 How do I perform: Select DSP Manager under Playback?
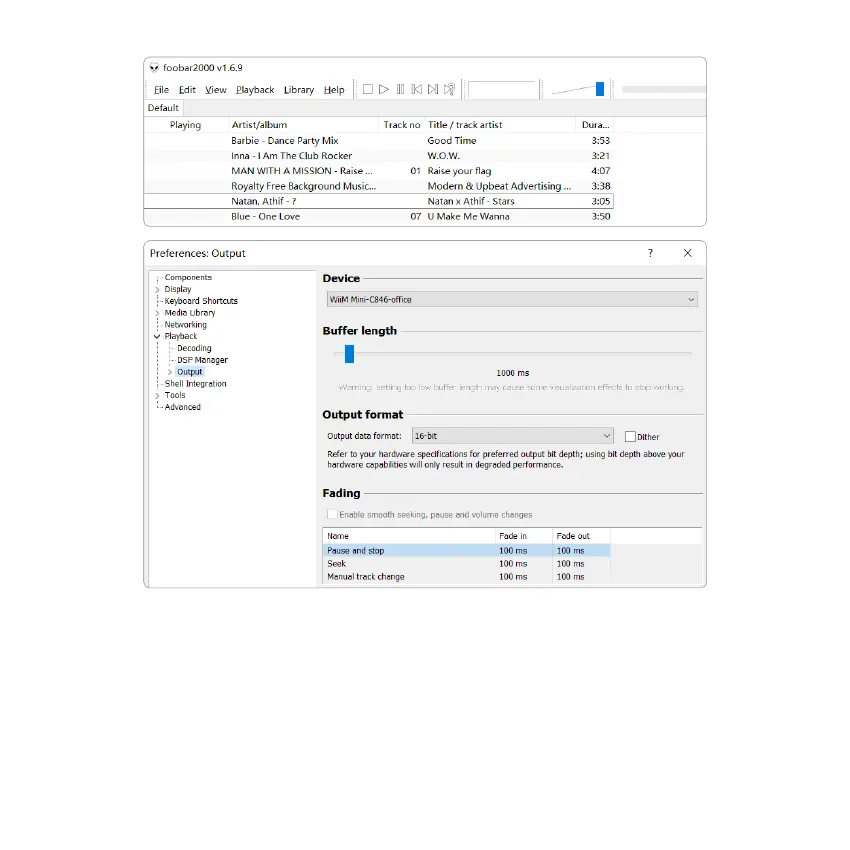coord(202,360)
